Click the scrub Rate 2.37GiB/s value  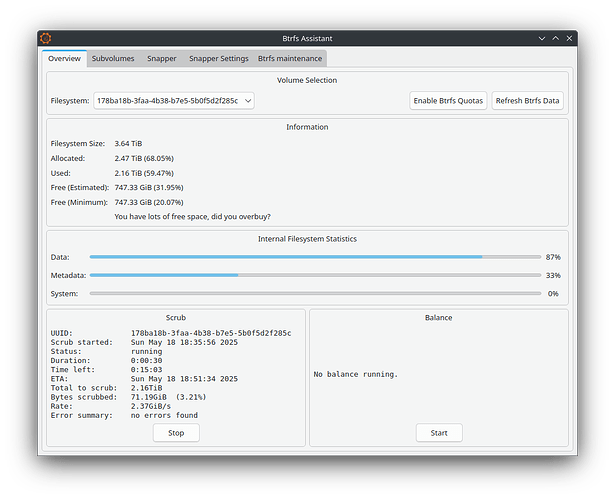click(x=151, y=406)
